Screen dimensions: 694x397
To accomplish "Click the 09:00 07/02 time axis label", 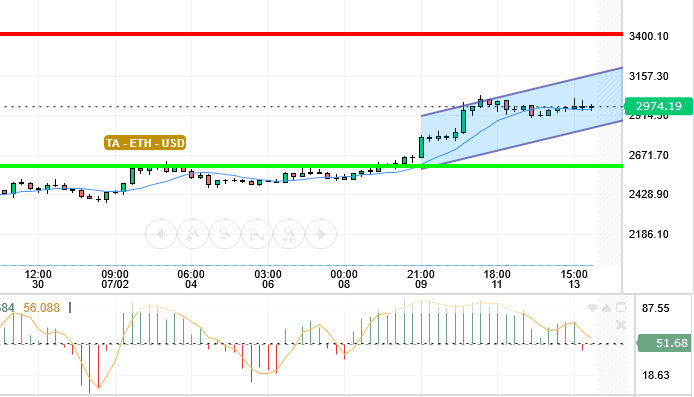I will [115, 279].
